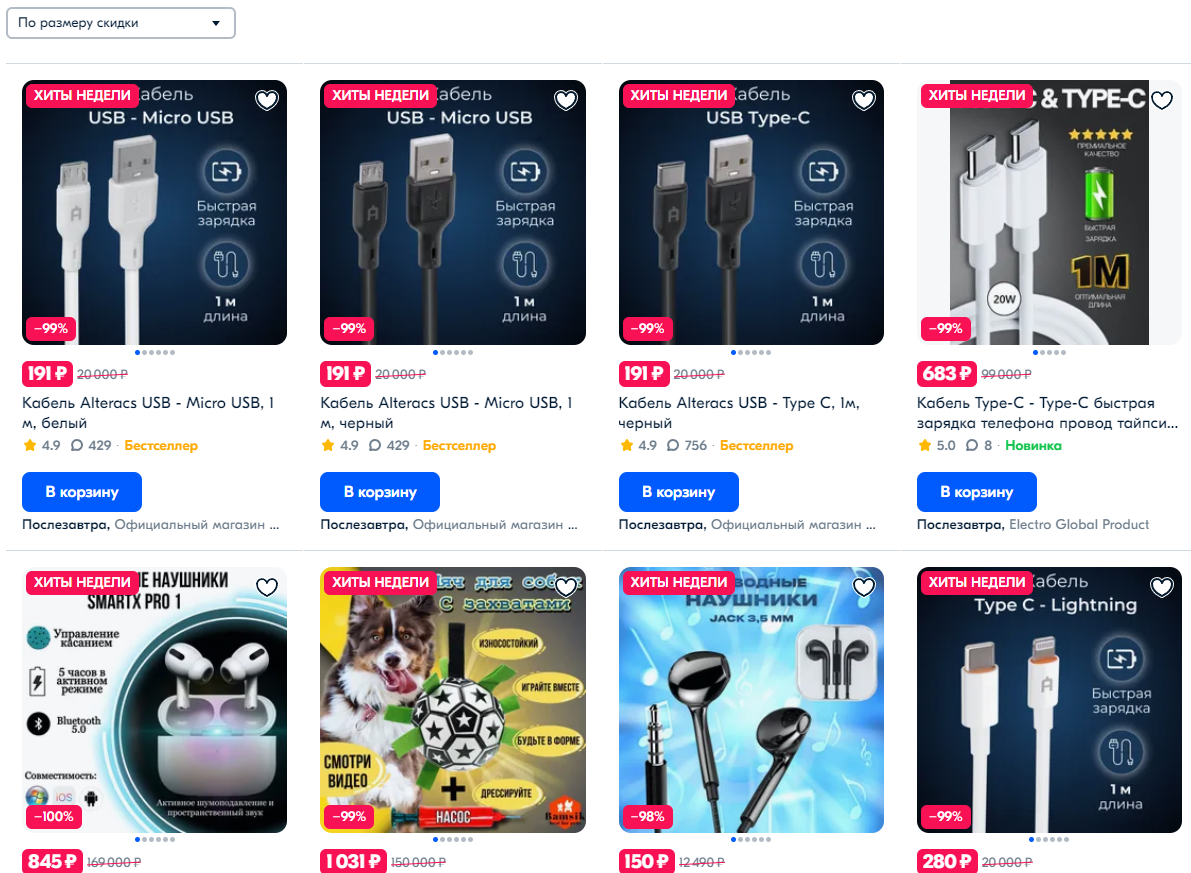This screenshot has height=873, width=1191.
Task: Heart the Type C Lightning cable
Action: [x=1161, y=587]
